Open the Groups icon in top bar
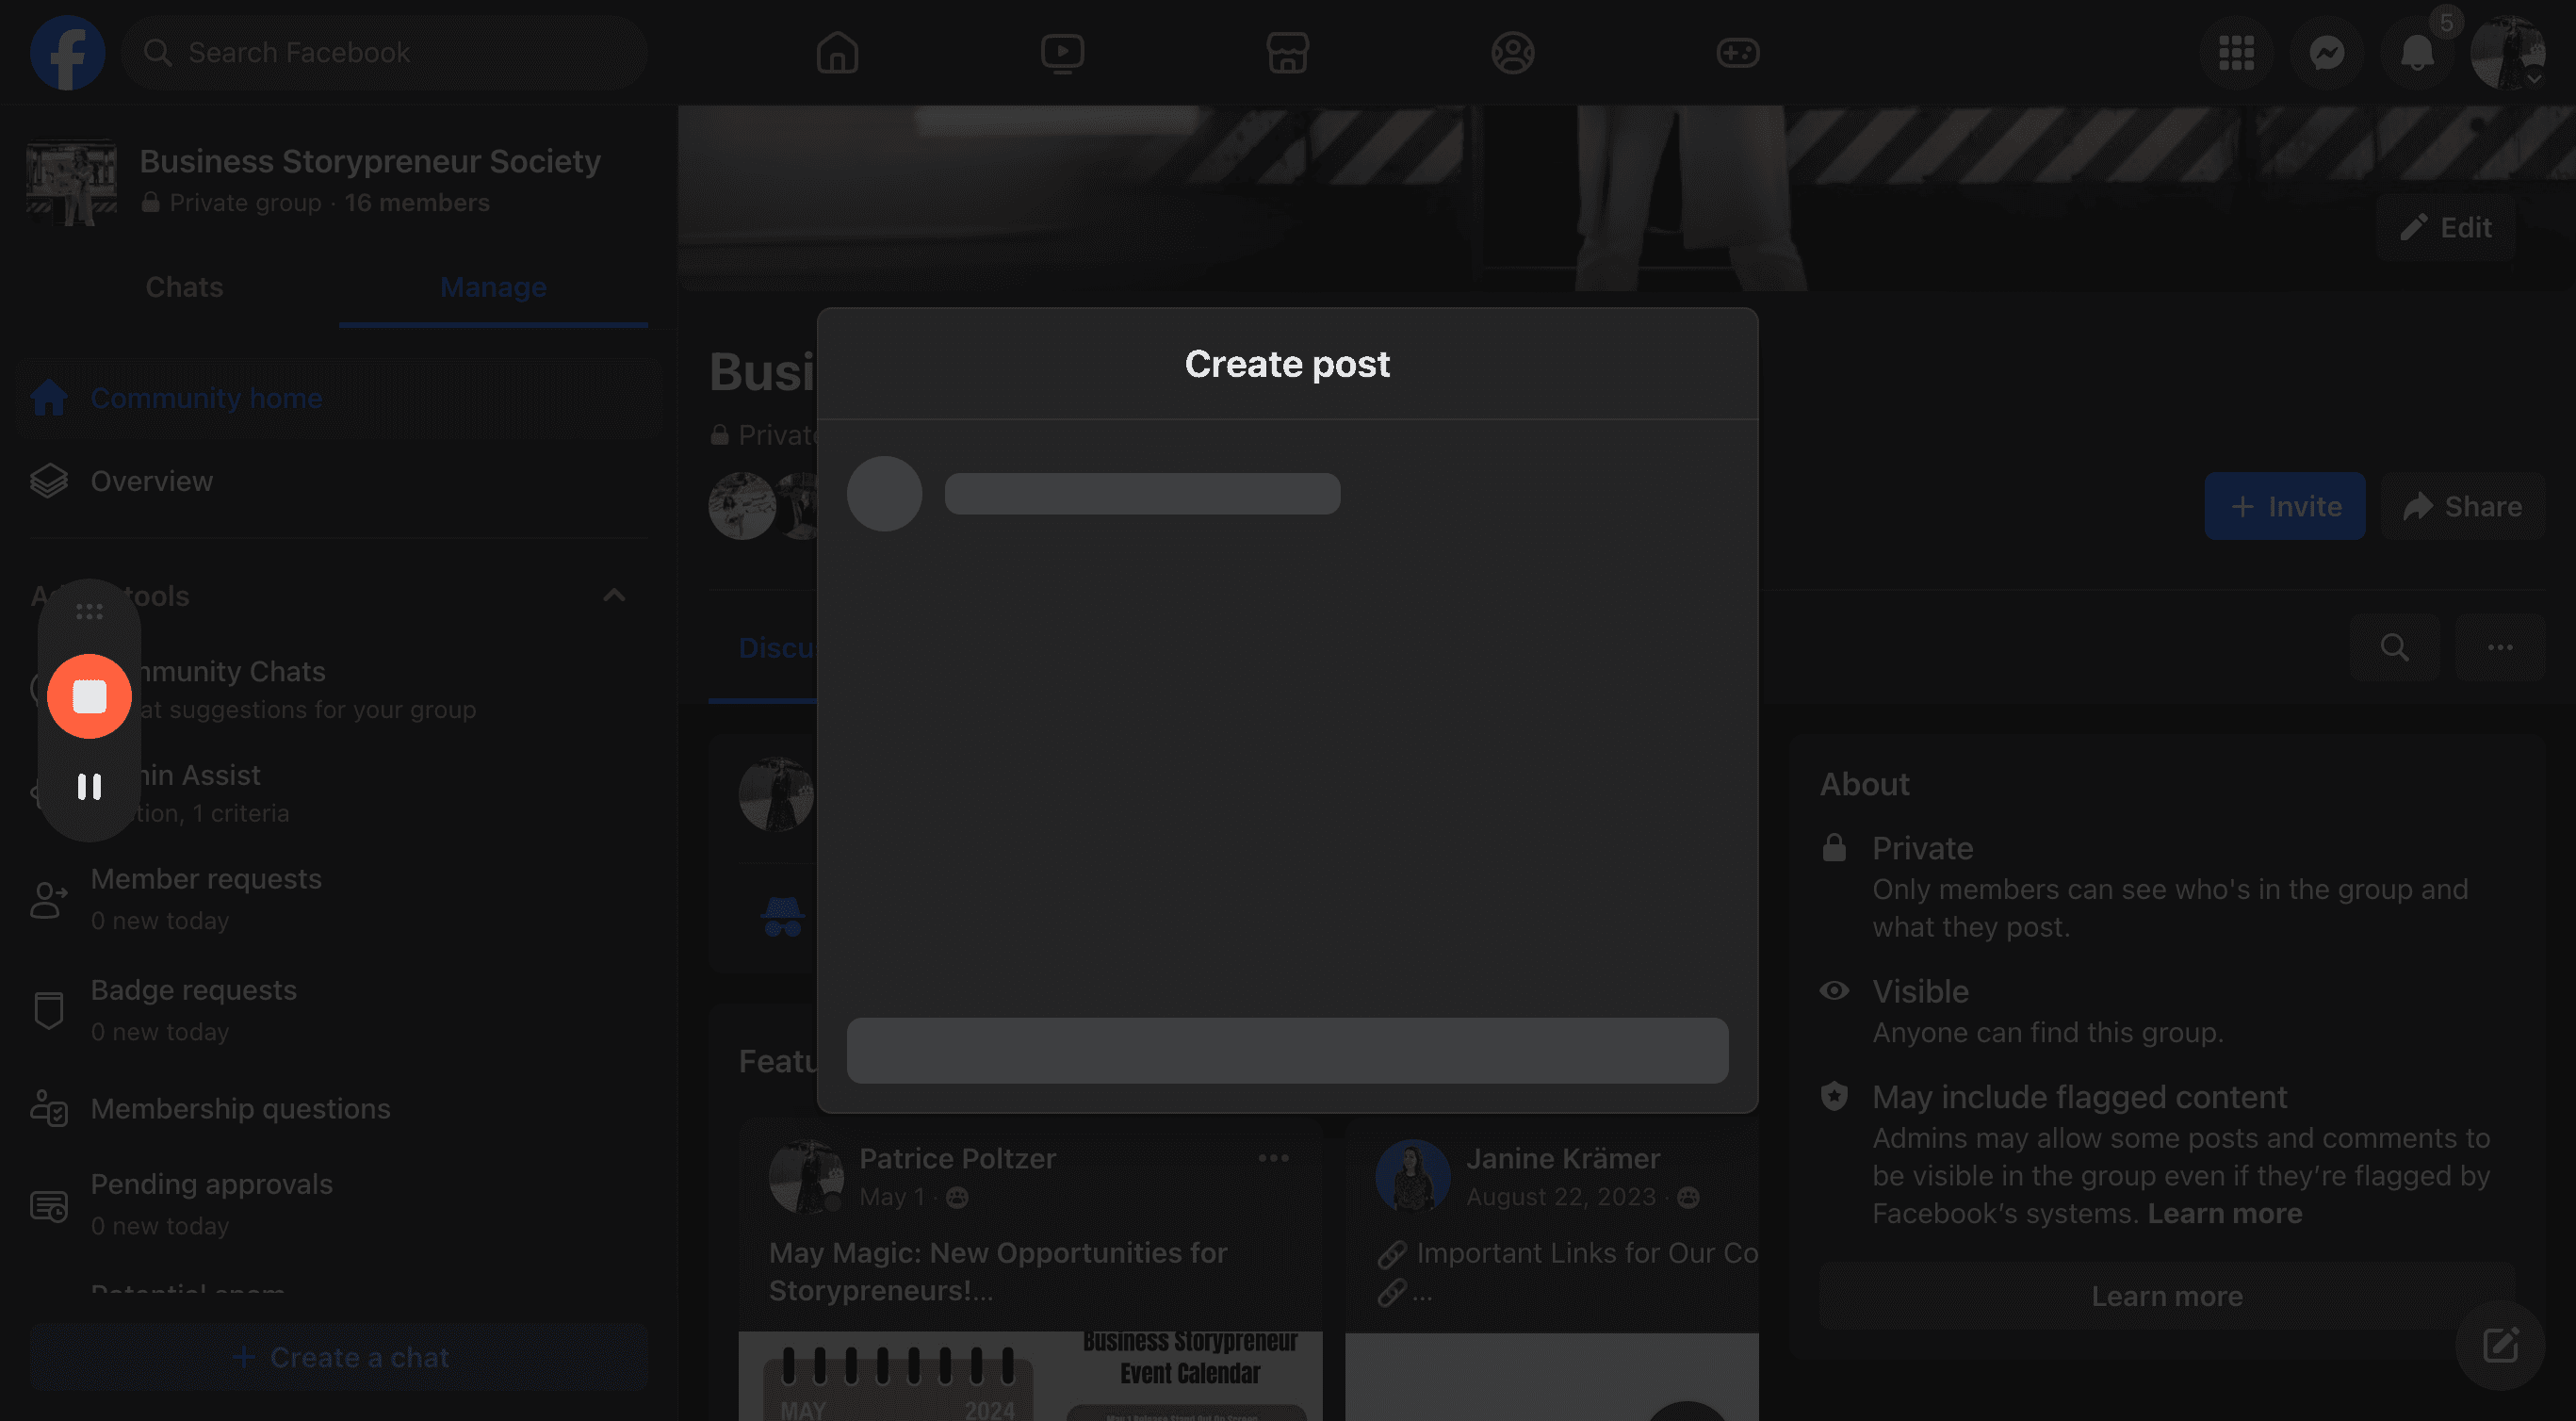2576x1421 pixels. (x=1512, y=52)
